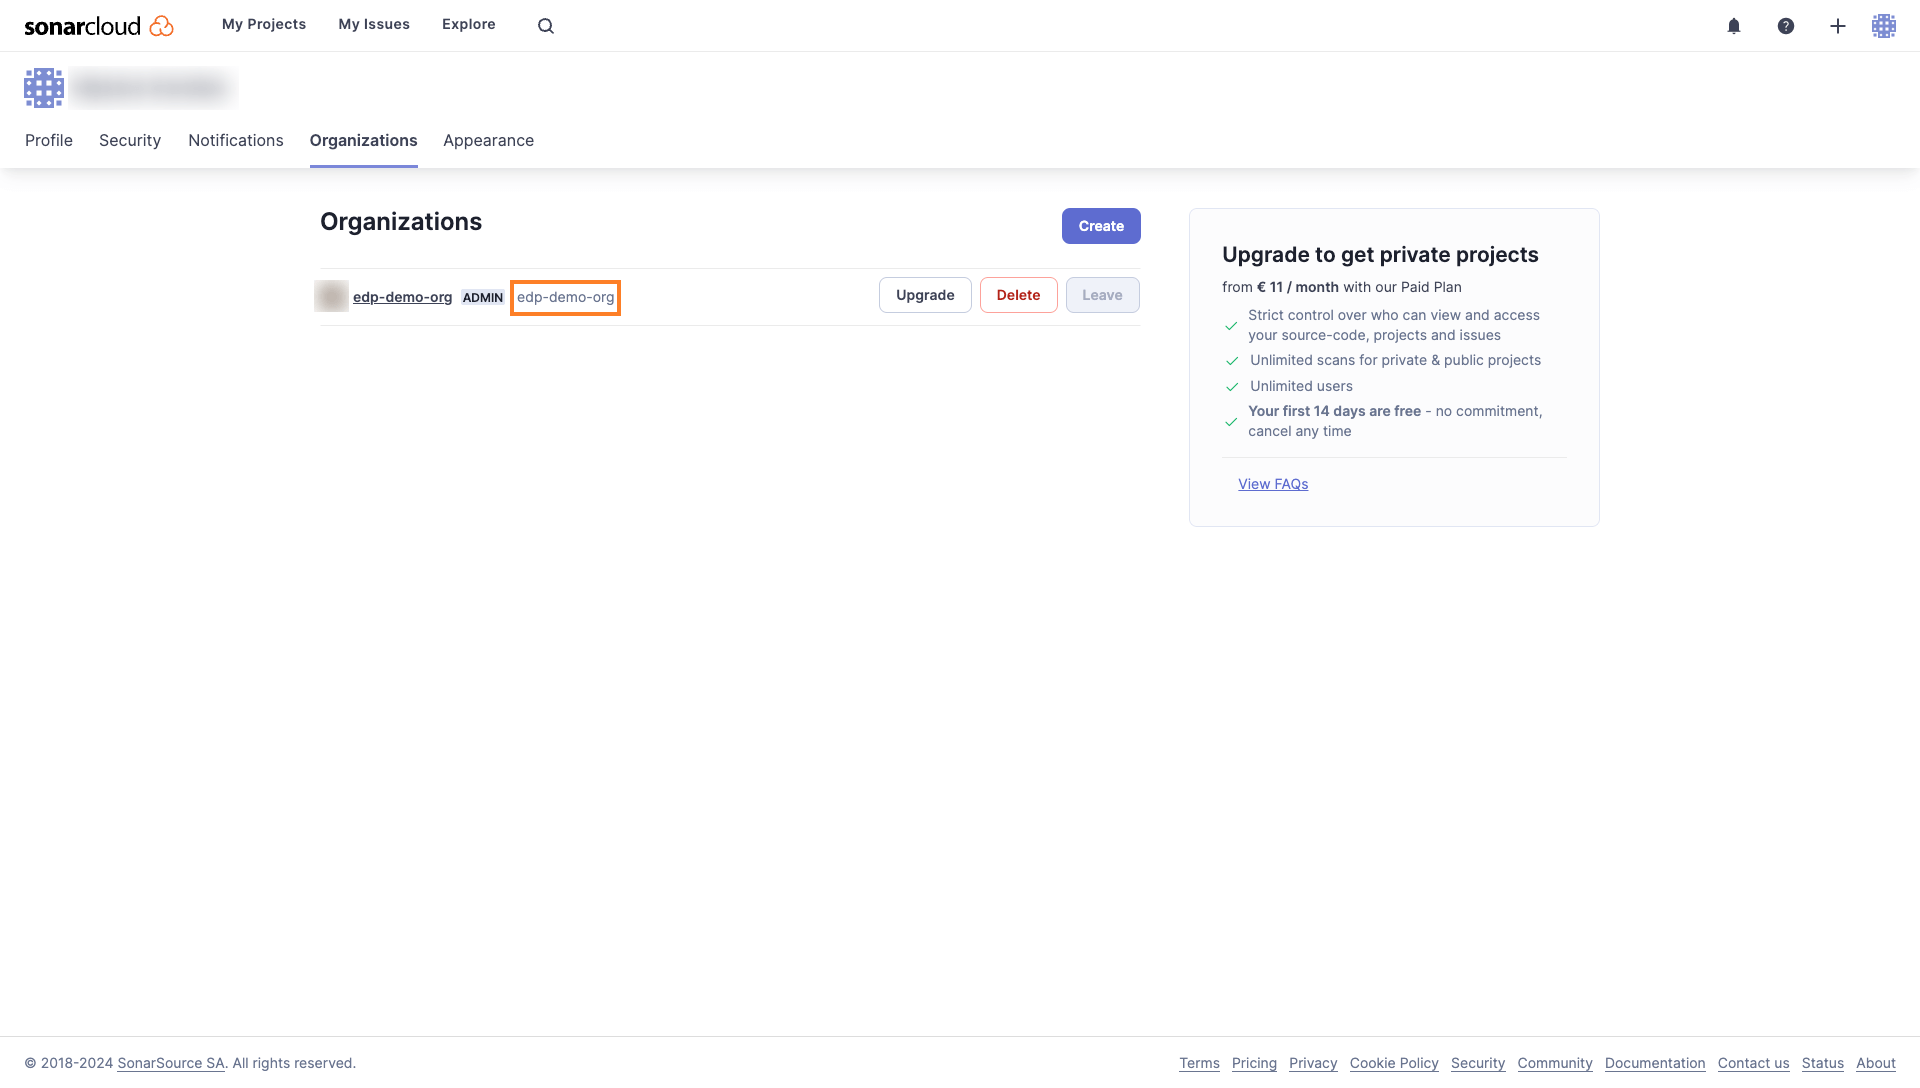Click the Delete organization button
1920x1088 pixels.
1017,294
